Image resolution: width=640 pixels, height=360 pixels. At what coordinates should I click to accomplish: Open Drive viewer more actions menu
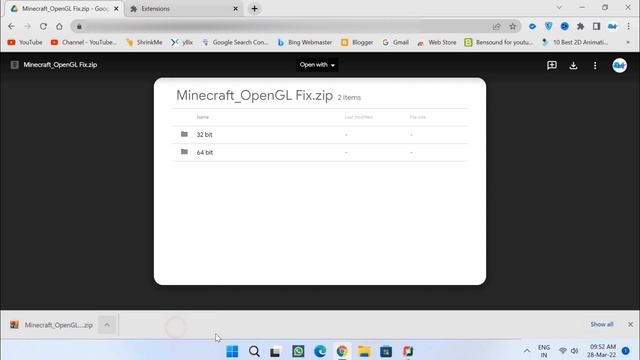[x=595, y=65]
